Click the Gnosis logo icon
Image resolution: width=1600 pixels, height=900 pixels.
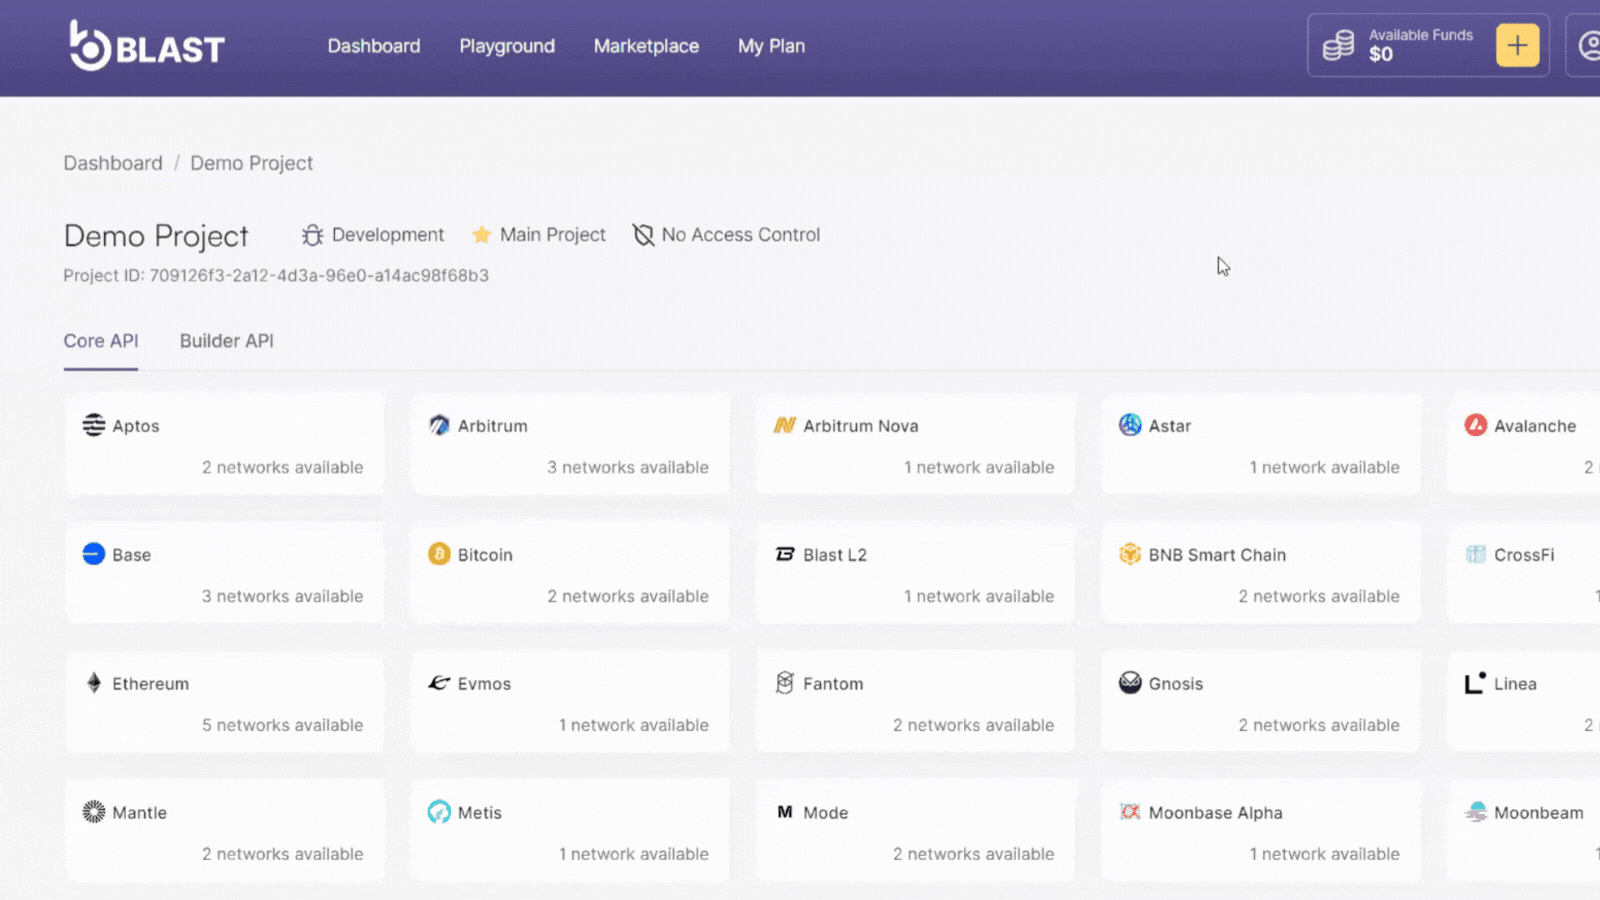1130,683
